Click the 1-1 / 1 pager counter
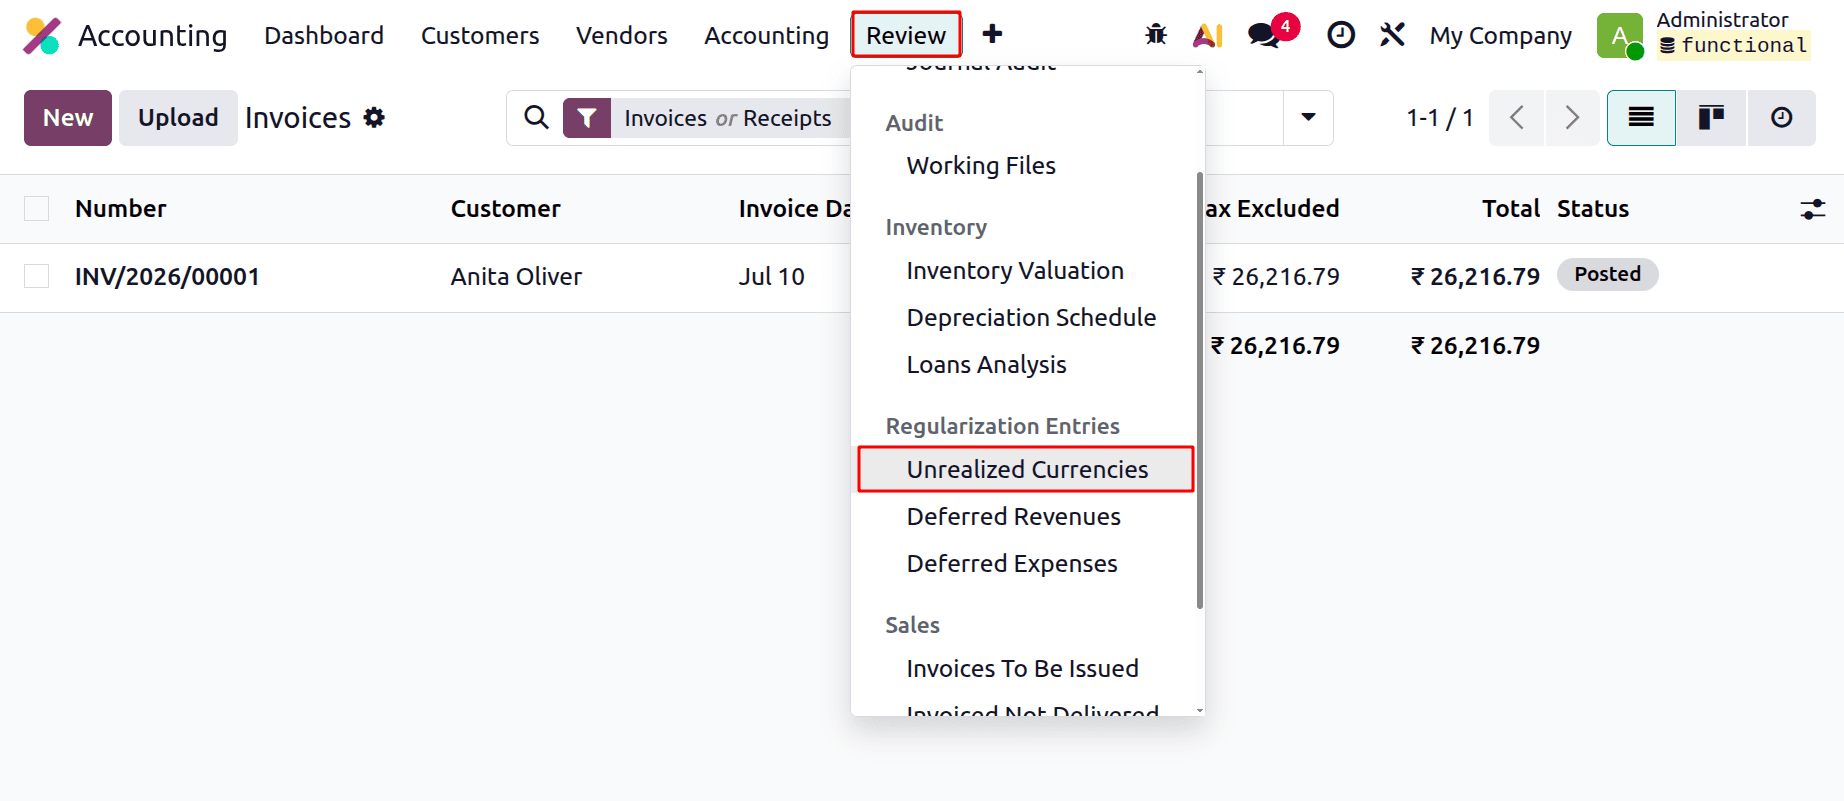Screen dimensions: 1844x801 [1440, 118]
